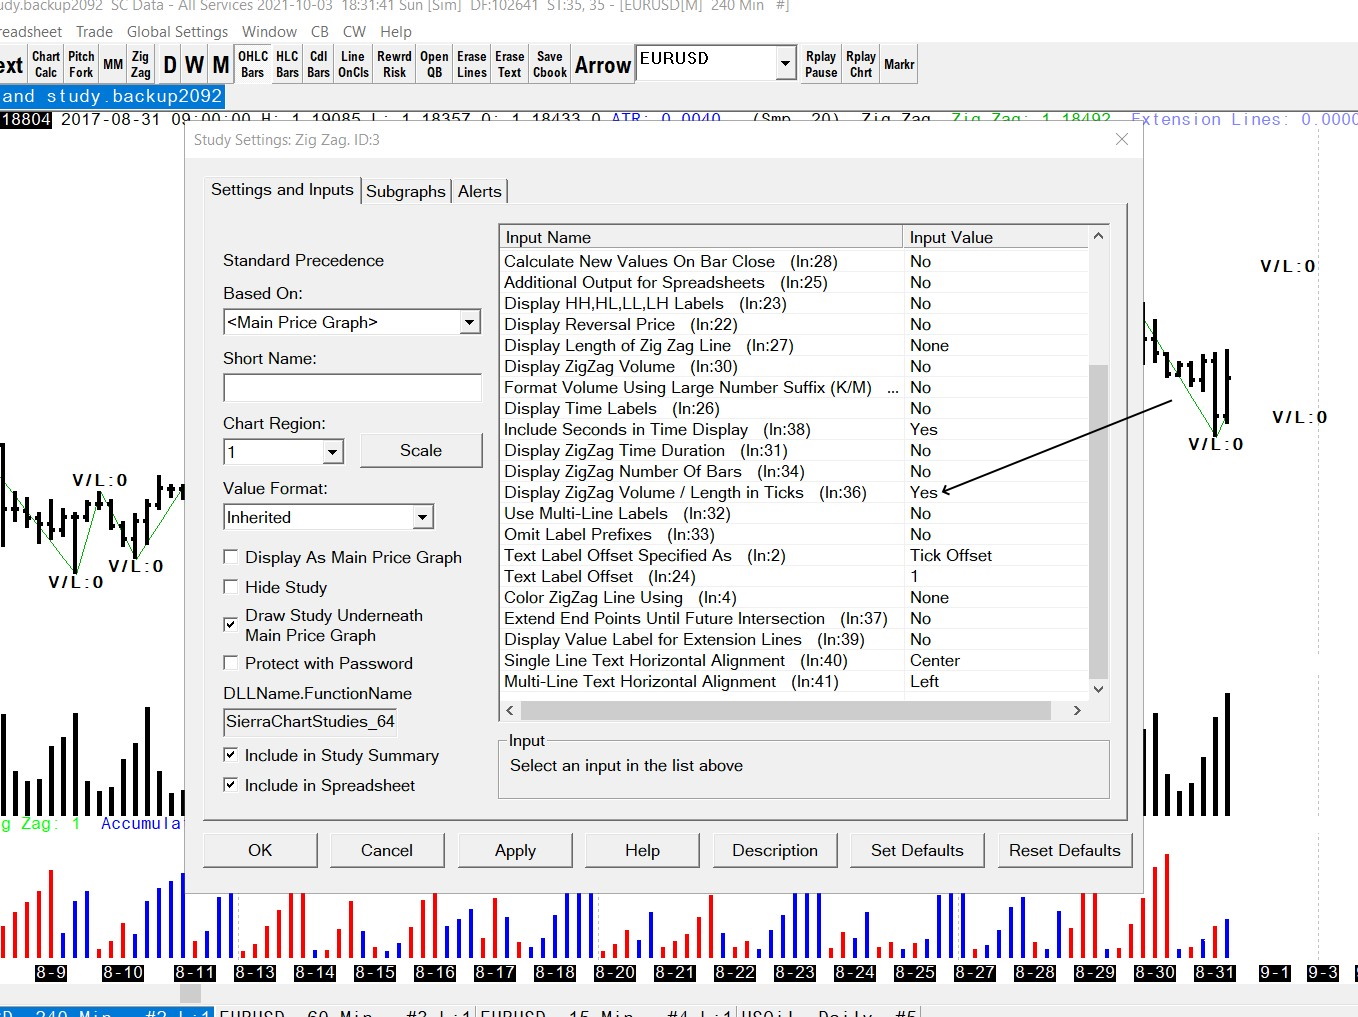Select 'Display HH,HL,LL,LH Labels' input row
This screenshot has height=1017, width=1358.
pos(793,304)
